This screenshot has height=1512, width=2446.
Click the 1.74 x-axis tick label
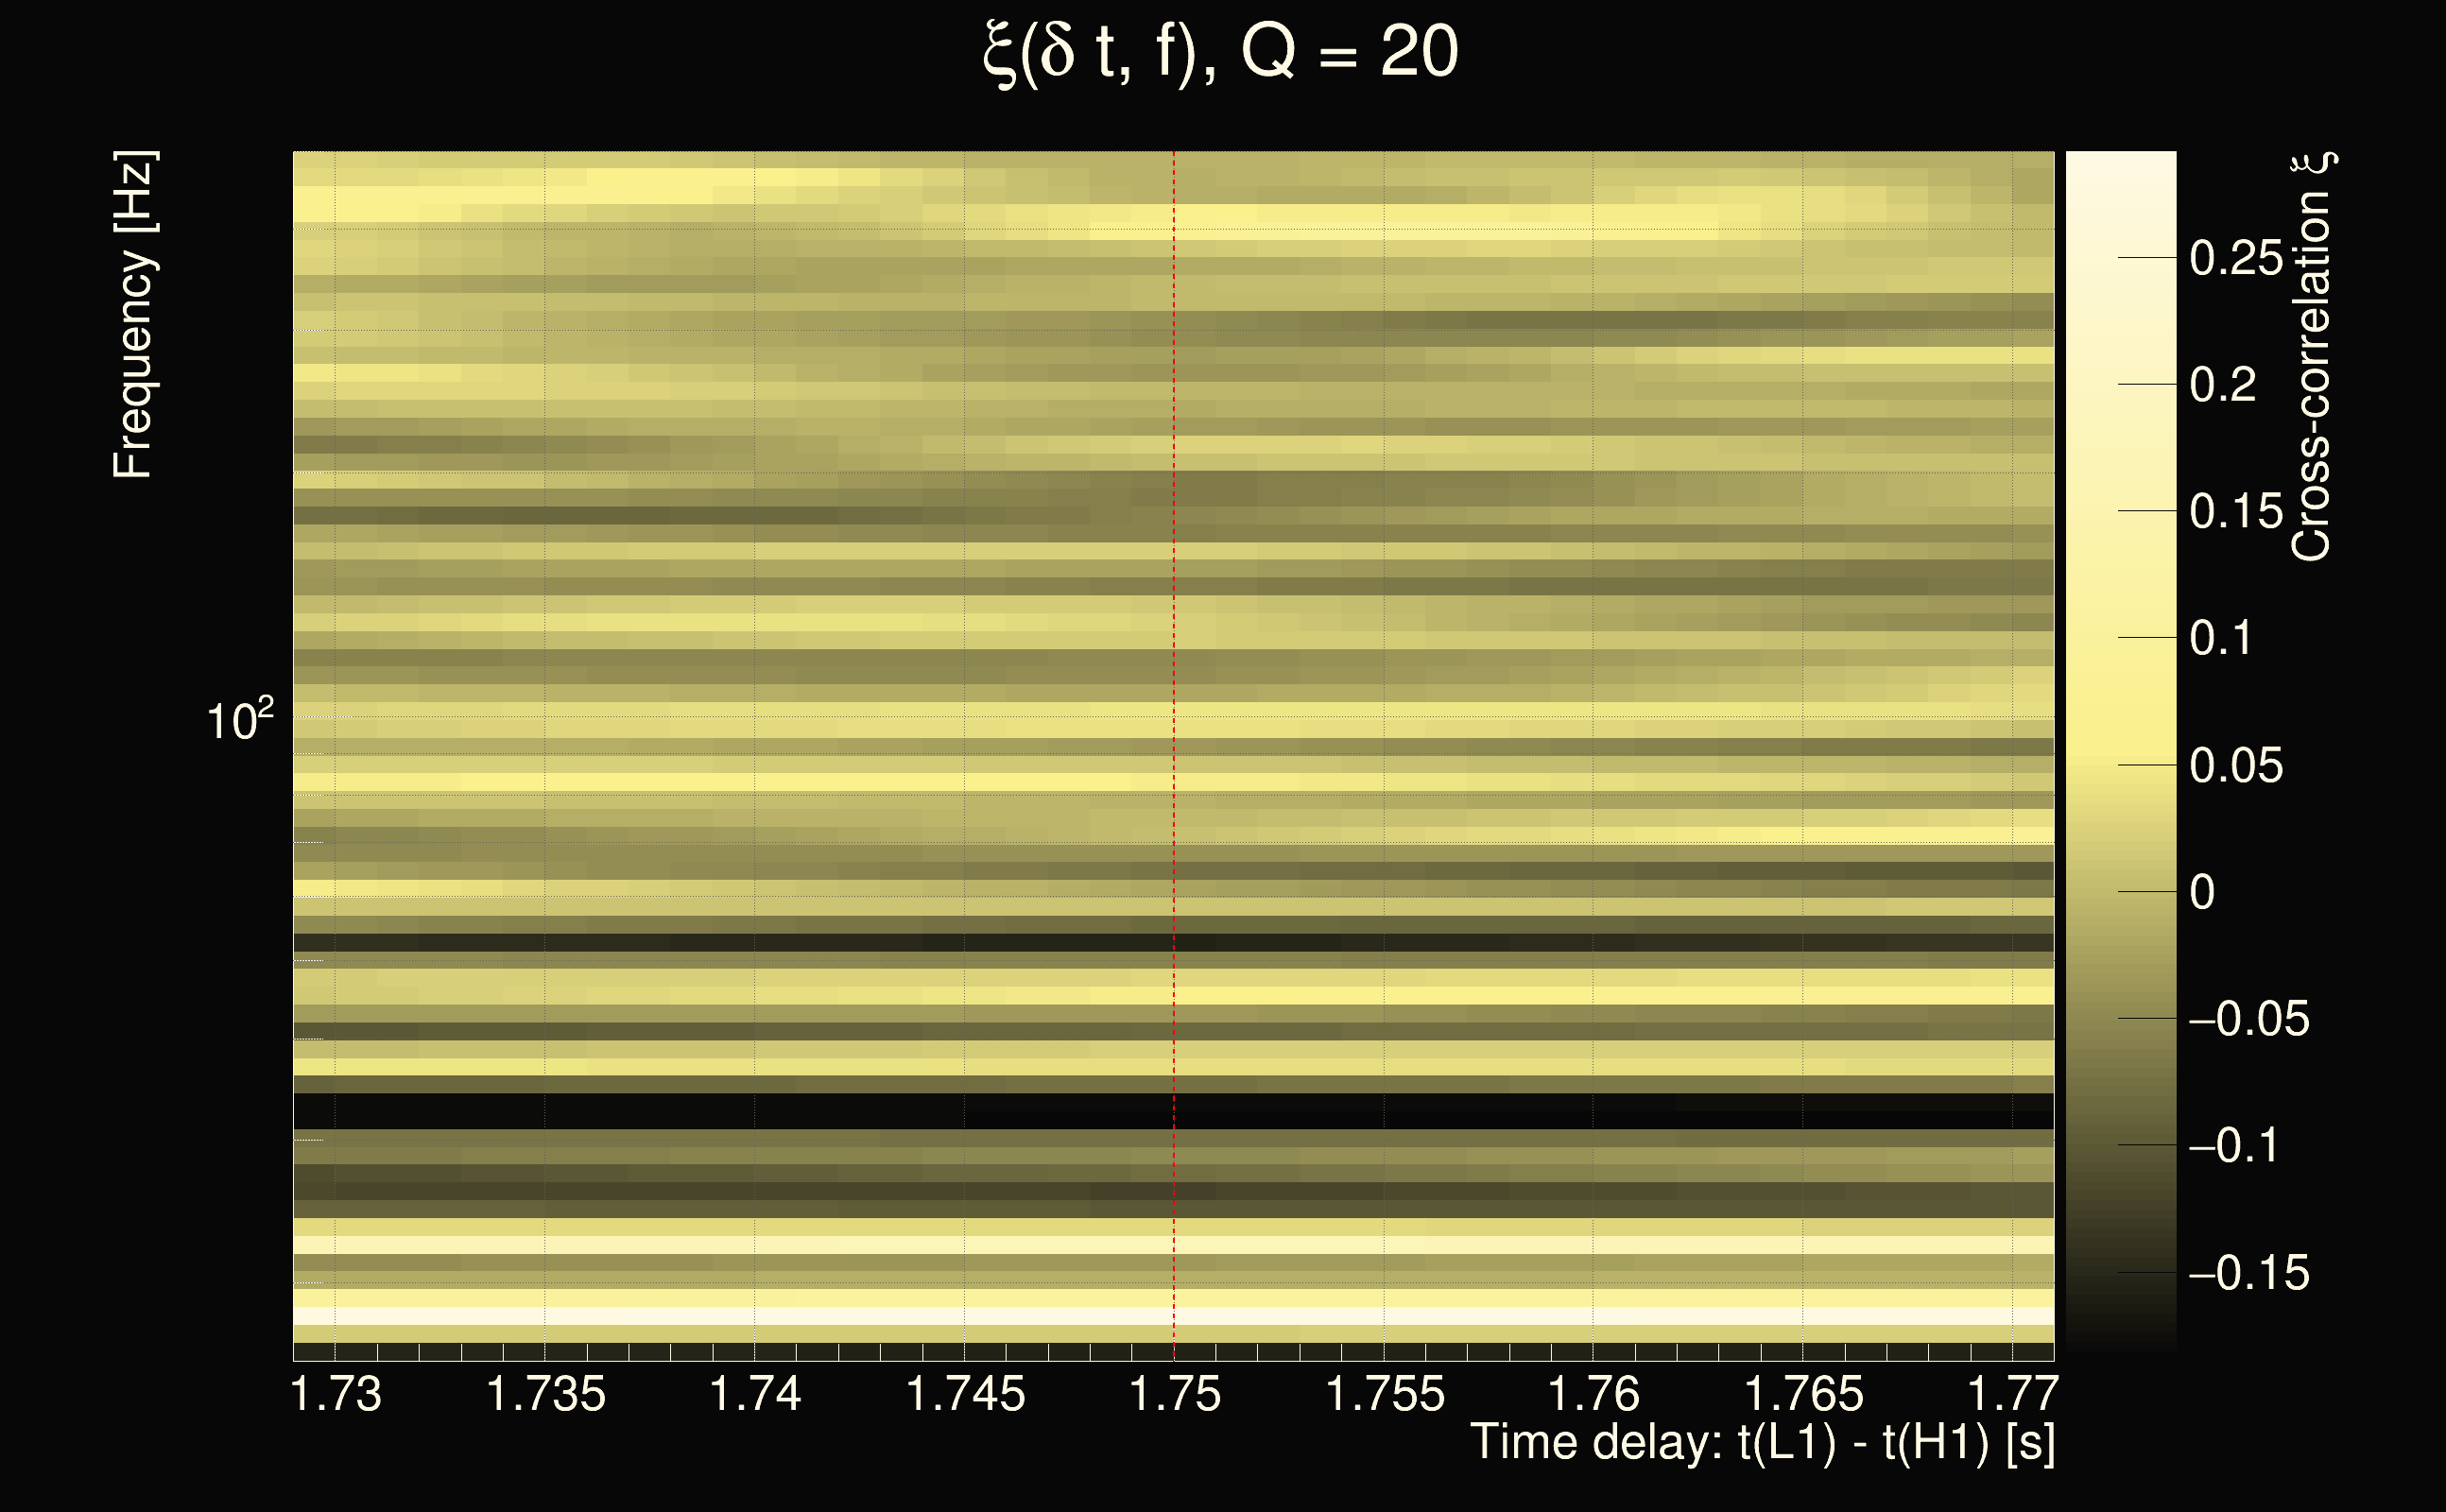pyautogui.click(x=755, y=1394)
